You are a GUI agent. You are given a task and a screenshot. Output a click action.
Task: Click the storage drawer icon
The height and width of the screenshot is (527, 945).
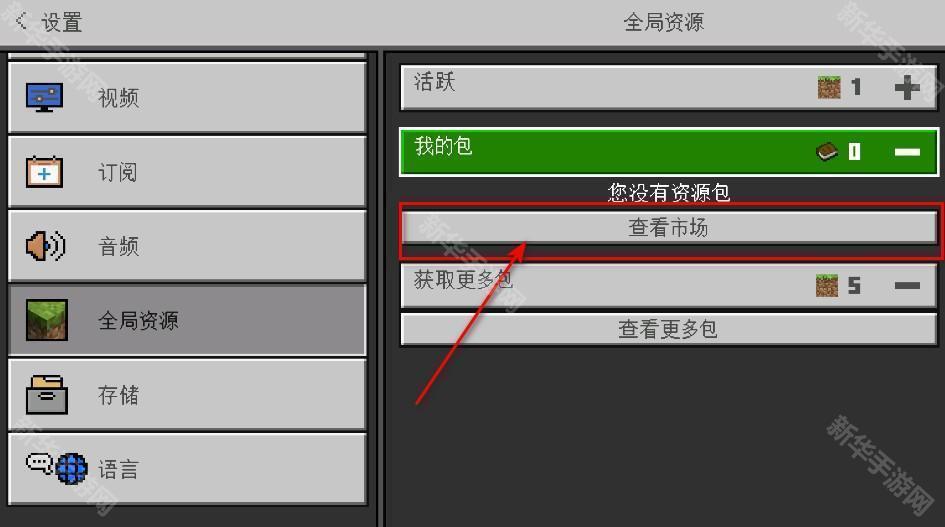click(x=47, y=395)
